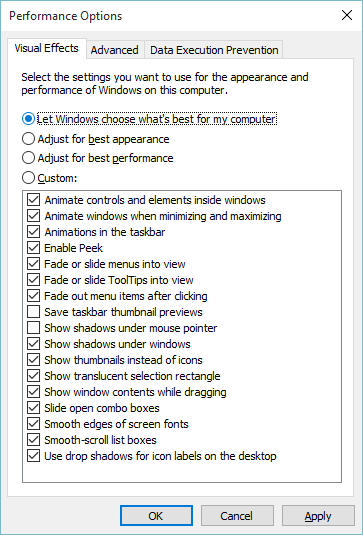This screenshot has height=535, width=363.
Task: Disable Smooth-scroll list boxes
Action: click(33, 440)
